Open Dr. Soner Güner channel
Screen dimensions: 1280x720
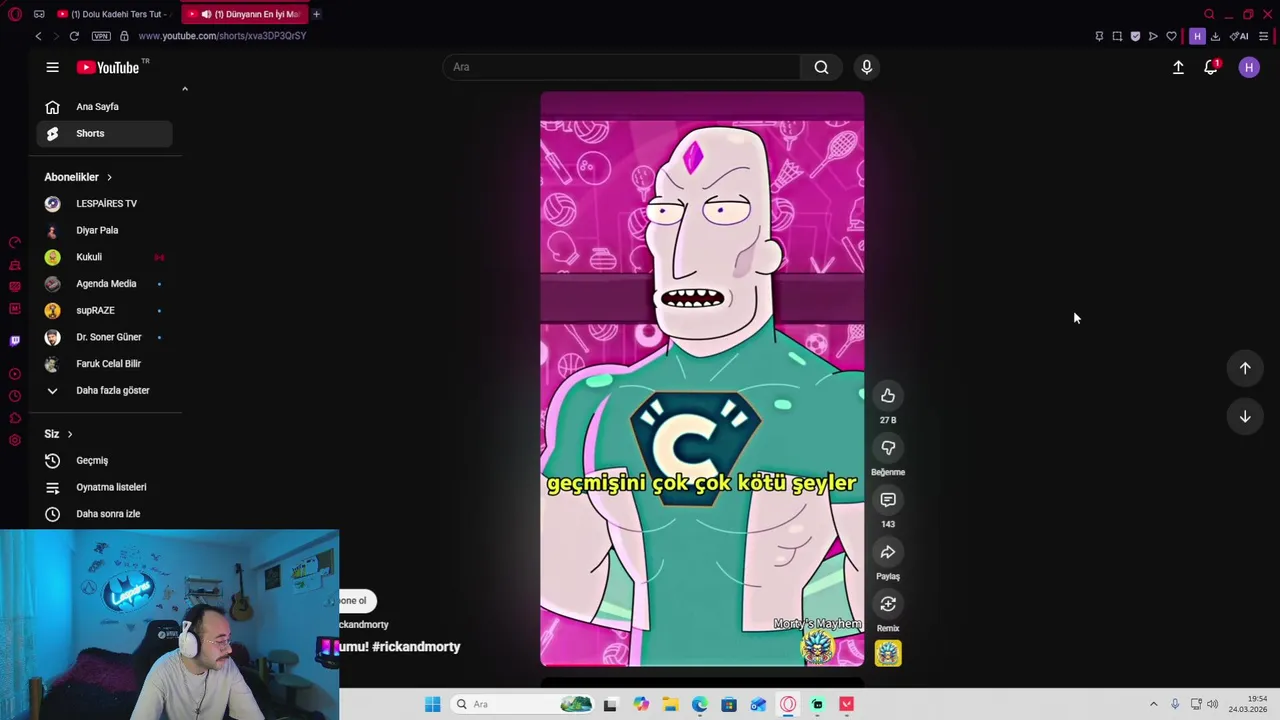[x=104, y=337]
